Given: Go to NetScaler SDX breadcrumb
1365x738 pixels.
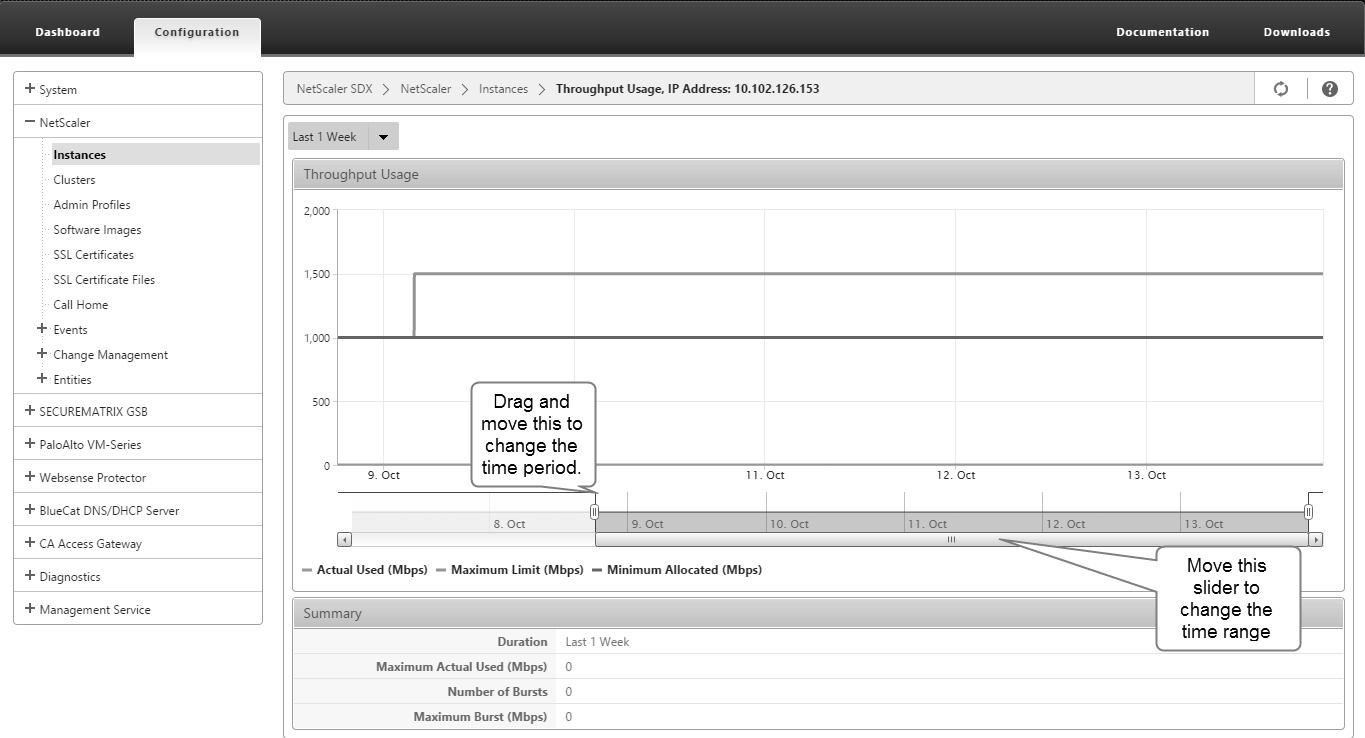Looking at the screenshot, I should coord(334,89).
